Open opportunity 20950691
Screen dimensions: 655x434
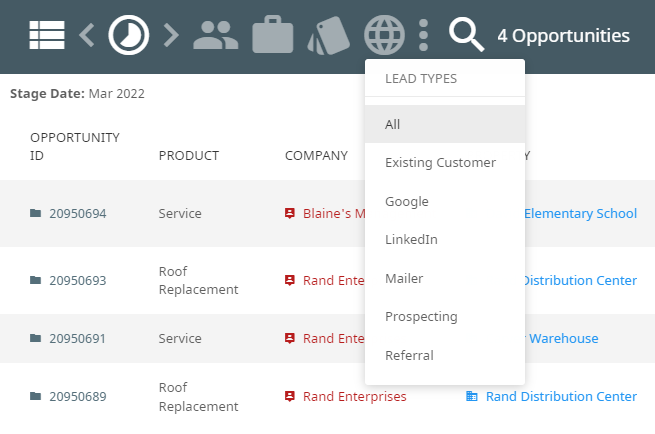[x=77, y=338]
